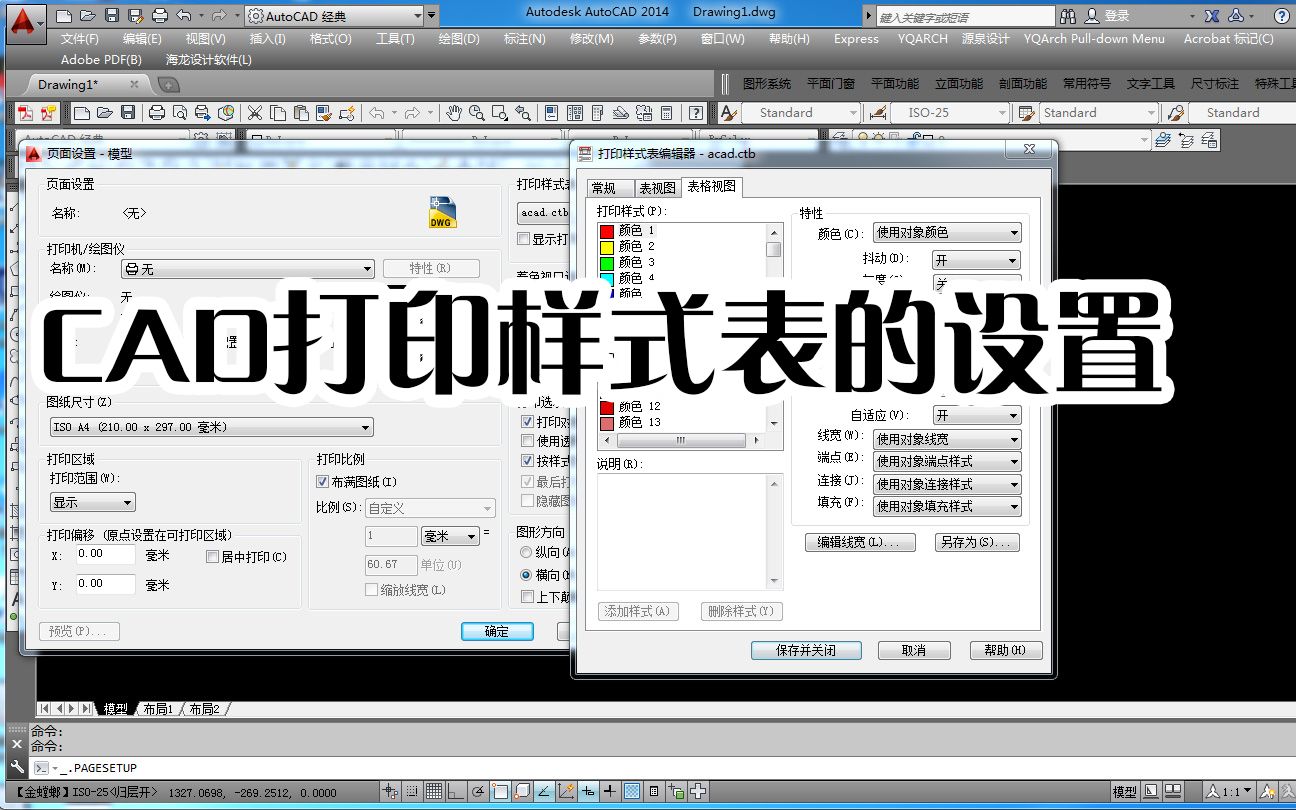The image size is (1296, 810).
Task: Click the Autodesk Exchange X icon
Action: point(1212,16)
